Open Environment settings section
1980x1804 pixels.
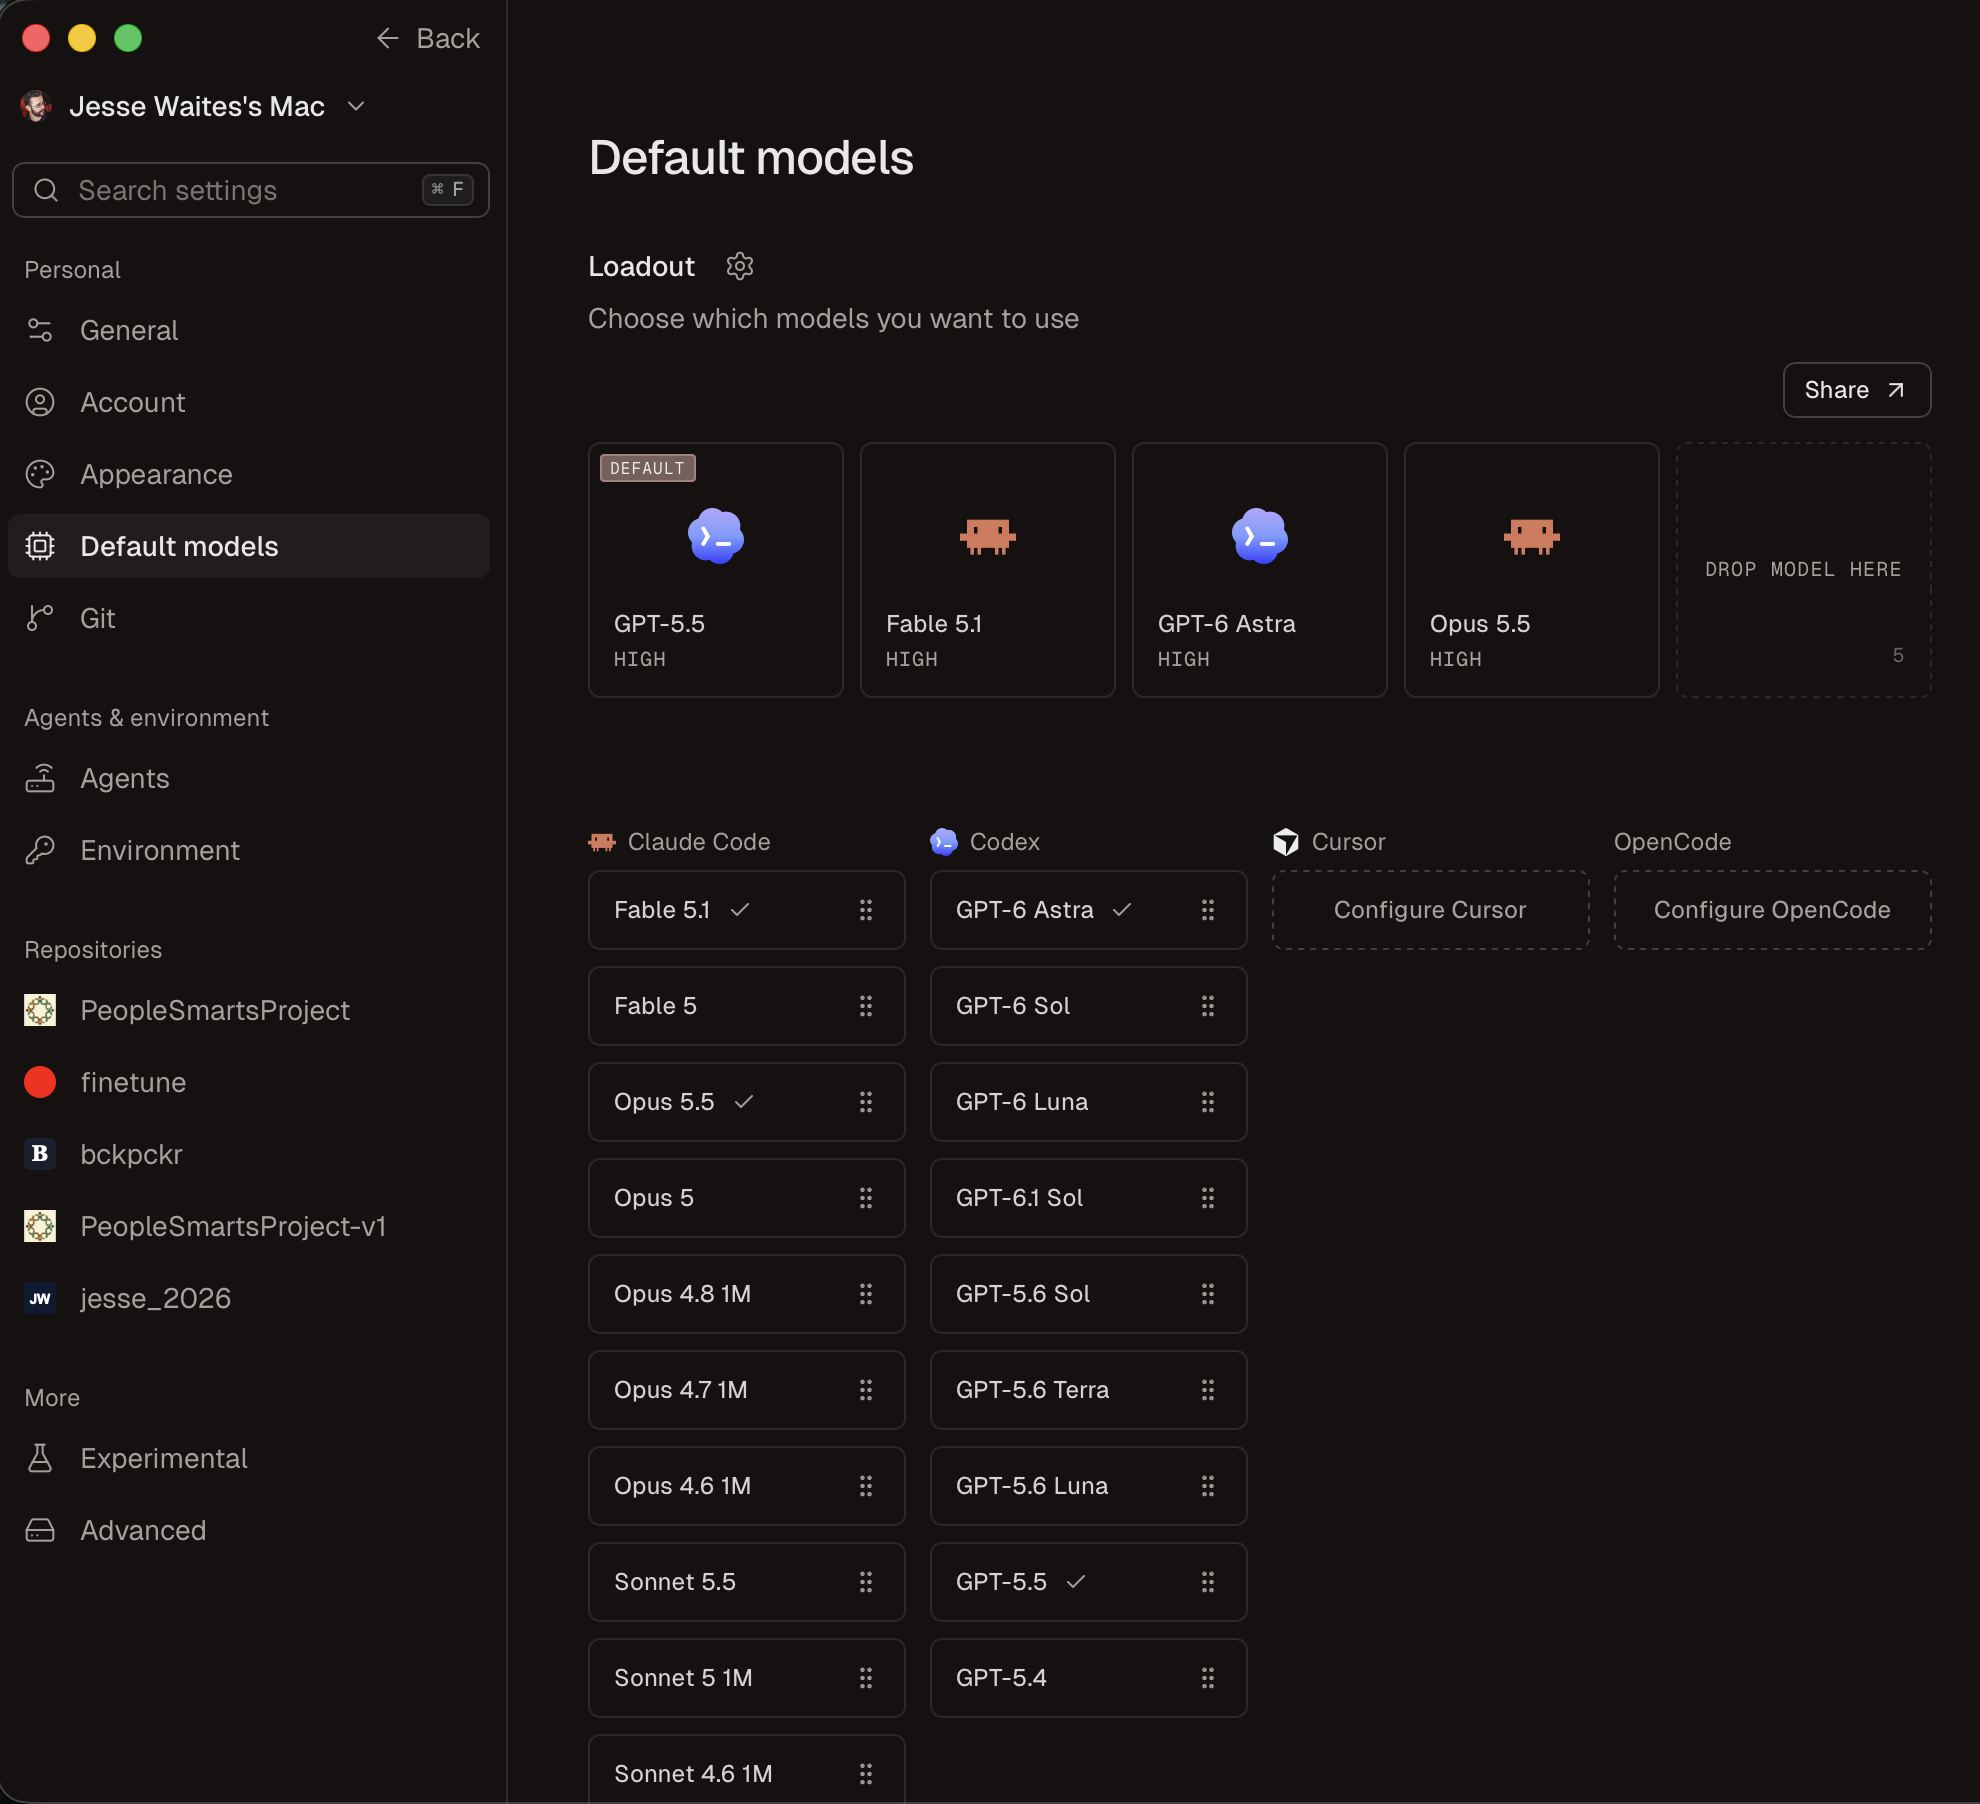tap(249, 850)
